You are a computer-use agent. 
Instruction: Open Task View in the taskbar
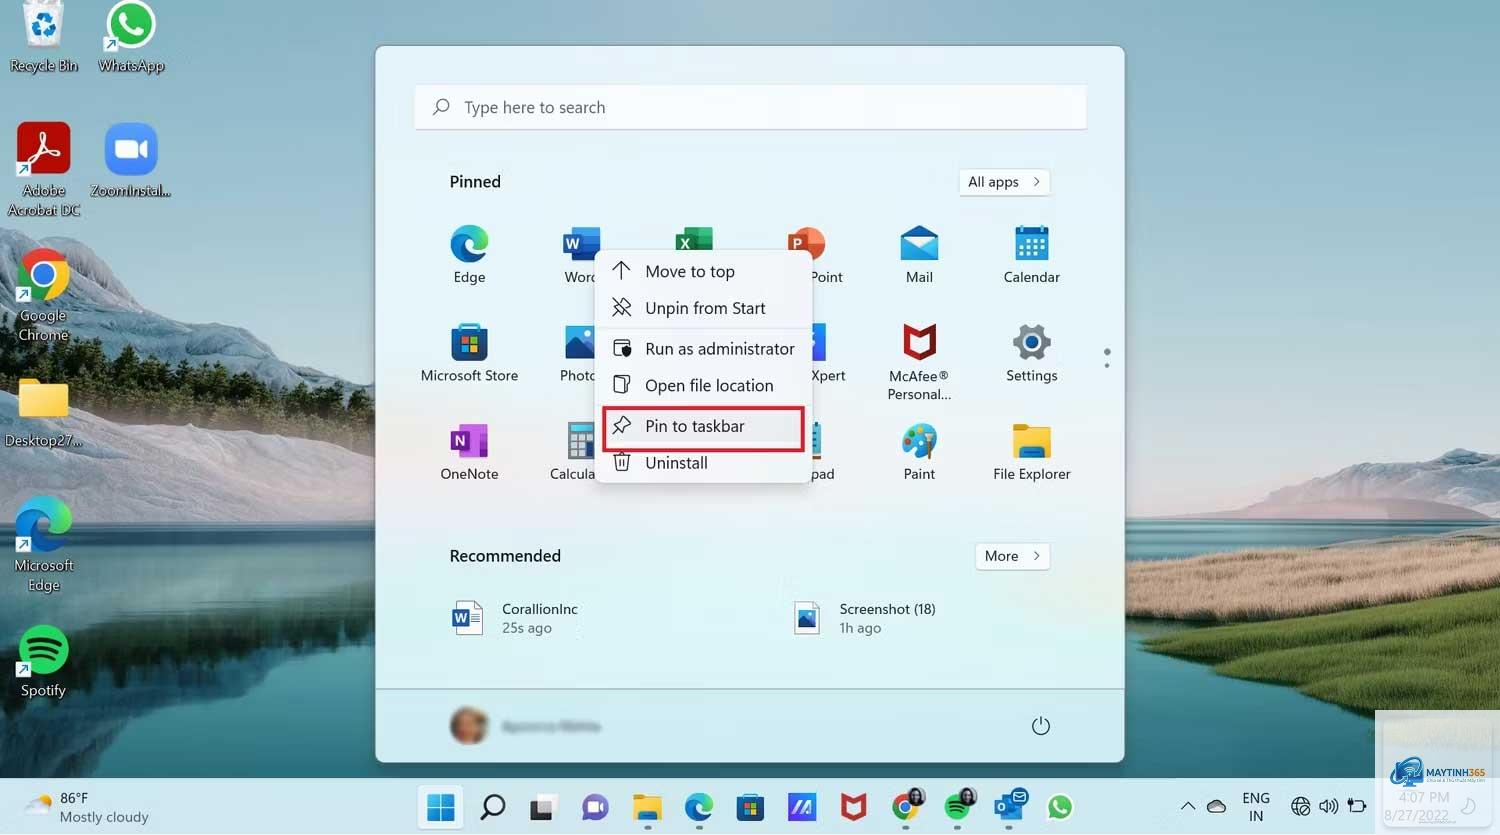543,806
